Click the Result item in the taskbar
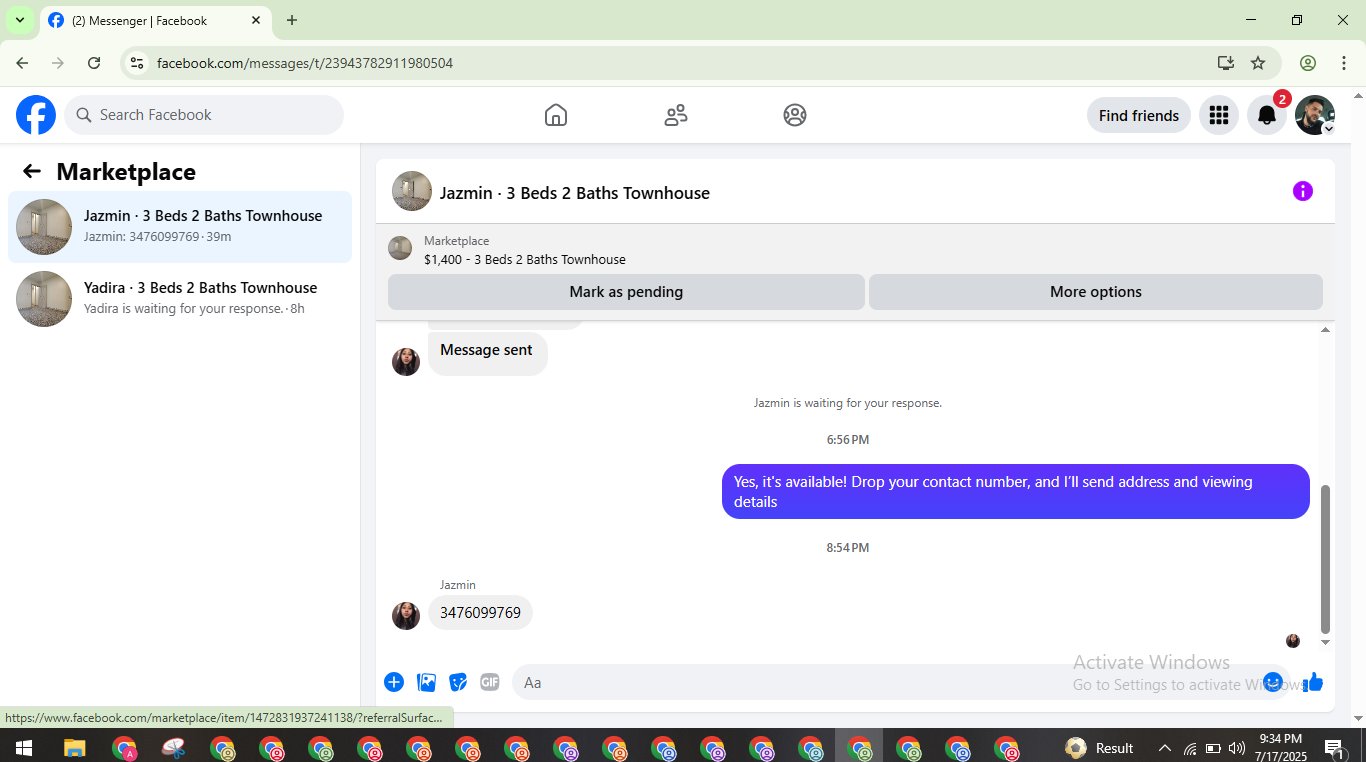1366x762 pixels. click(1100, 747)
